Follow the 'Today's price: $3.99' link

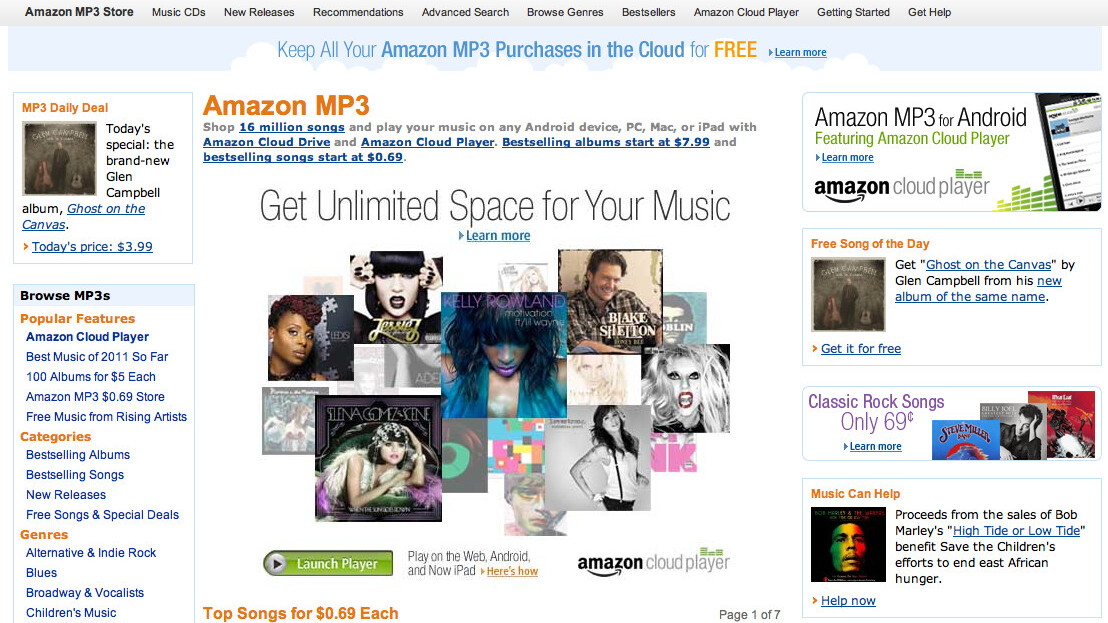pyautogui.click(x=92, y=247)
